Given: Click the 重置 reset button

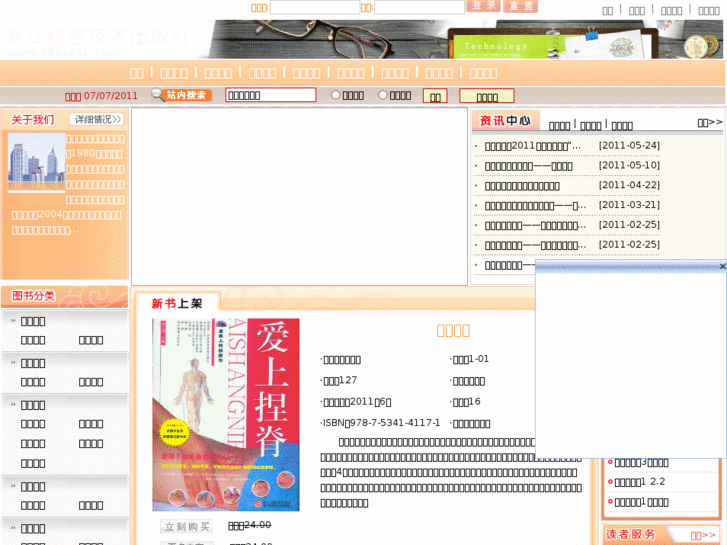Looking at the screenshot, I should [x=521, y=6].
